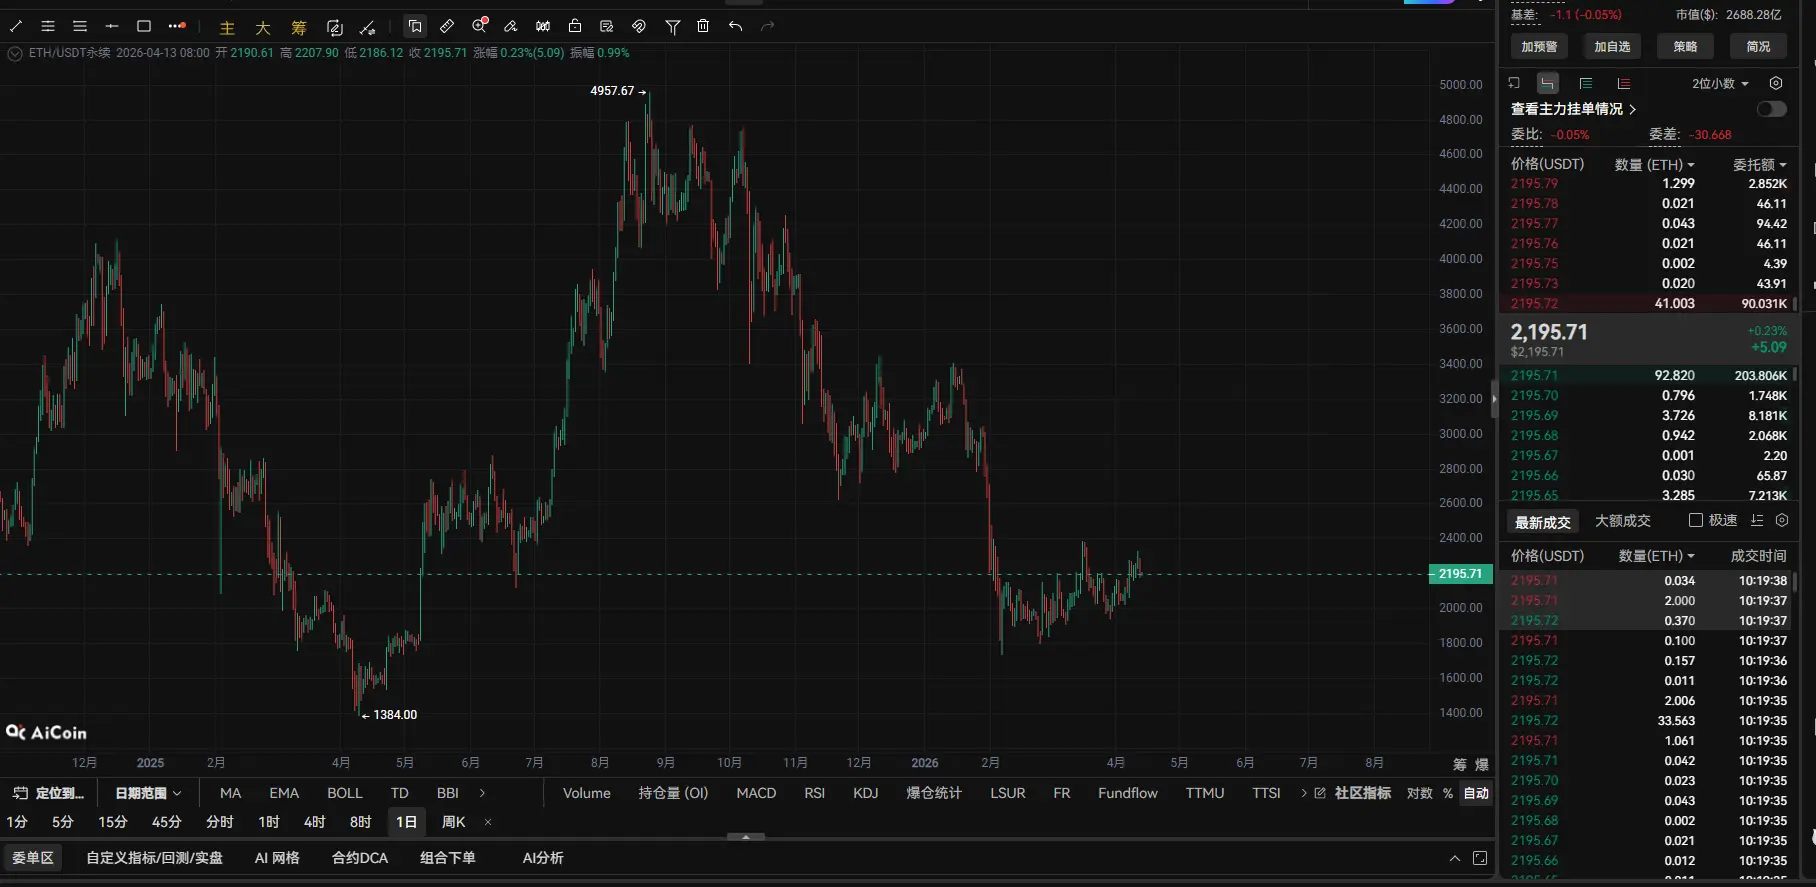The width and height of the screenshot is (1816, 887).
Task: Toggle the 查看主力挂单情况 switch
Action: [x=1771, y=109]
